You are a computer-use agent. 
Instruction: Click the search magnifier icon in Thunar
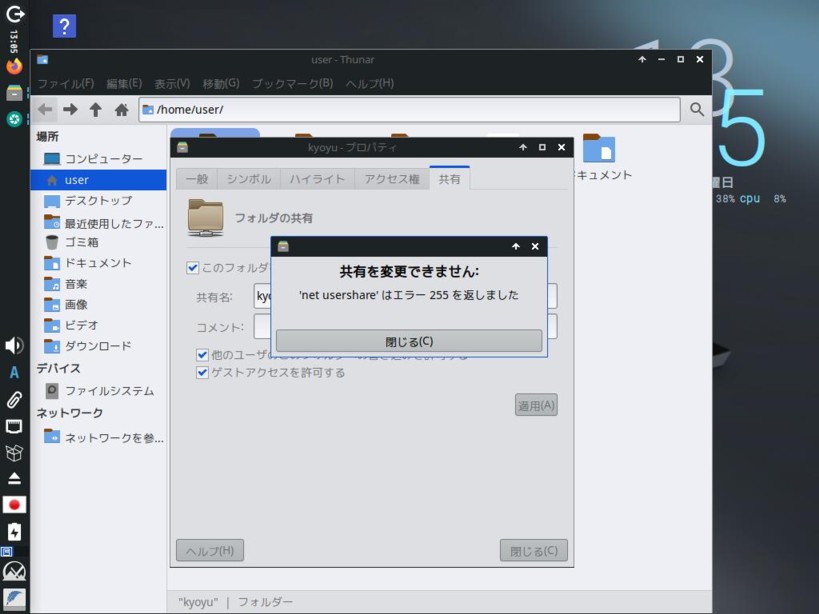pos(696,110)
